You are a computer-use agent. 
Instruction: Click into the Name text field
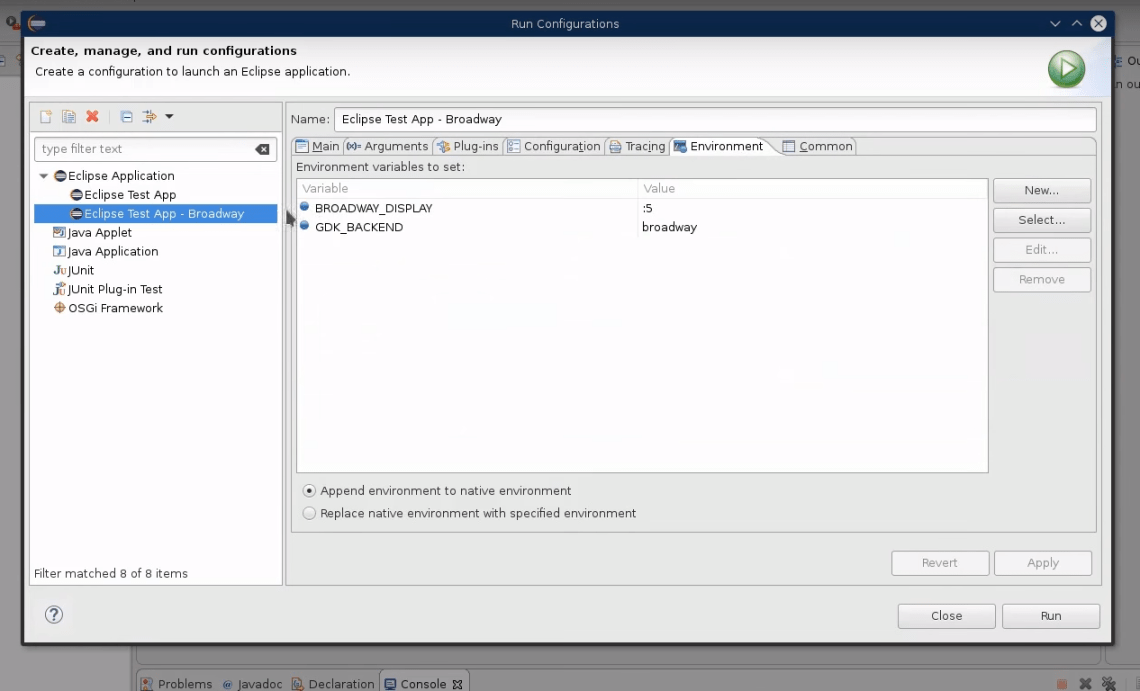[714, 119]
